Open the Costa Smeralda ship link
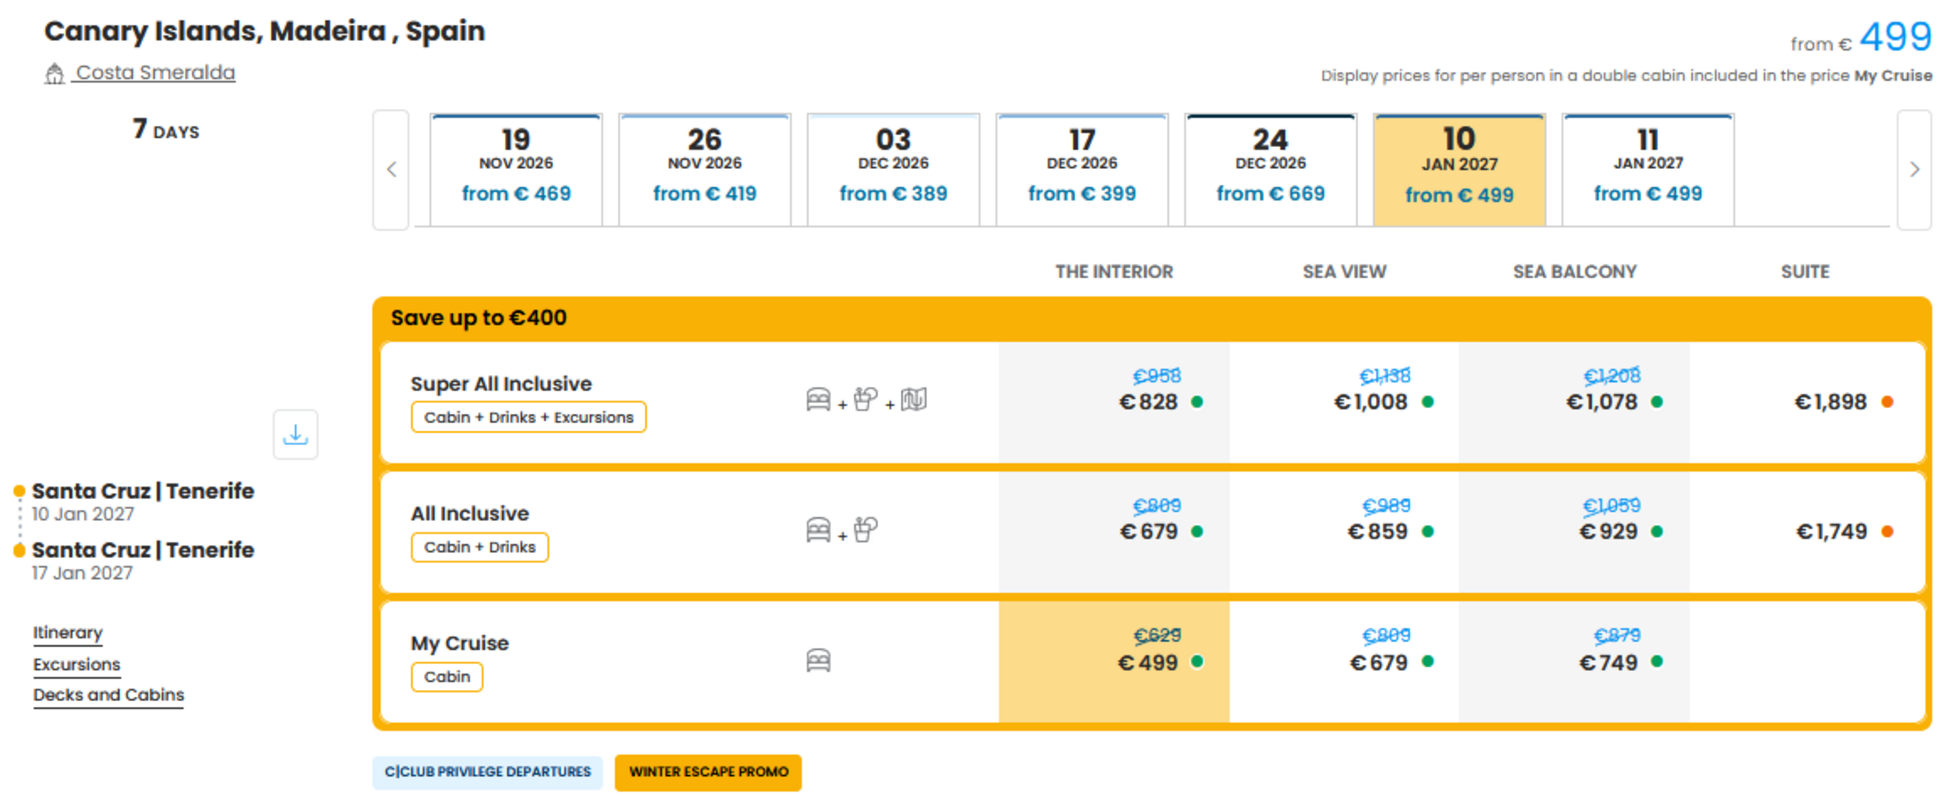1944x800 pixels. [x=155, y=73]
